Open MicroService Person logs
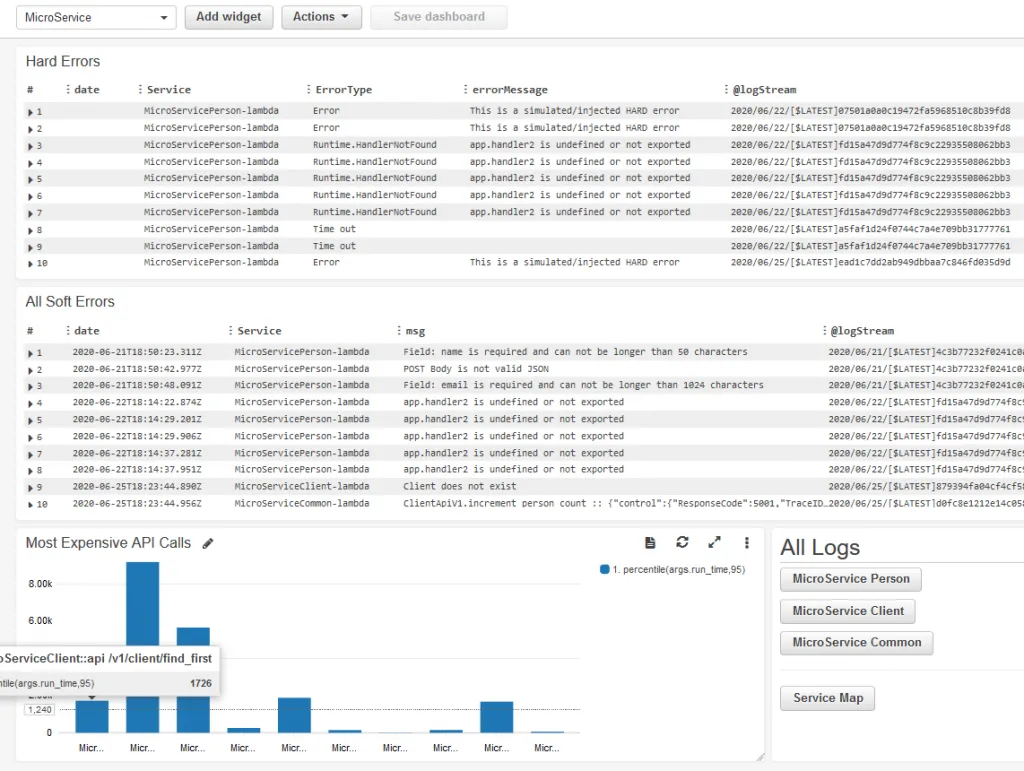Screen dimensions: 1024x771 (850, 579)
